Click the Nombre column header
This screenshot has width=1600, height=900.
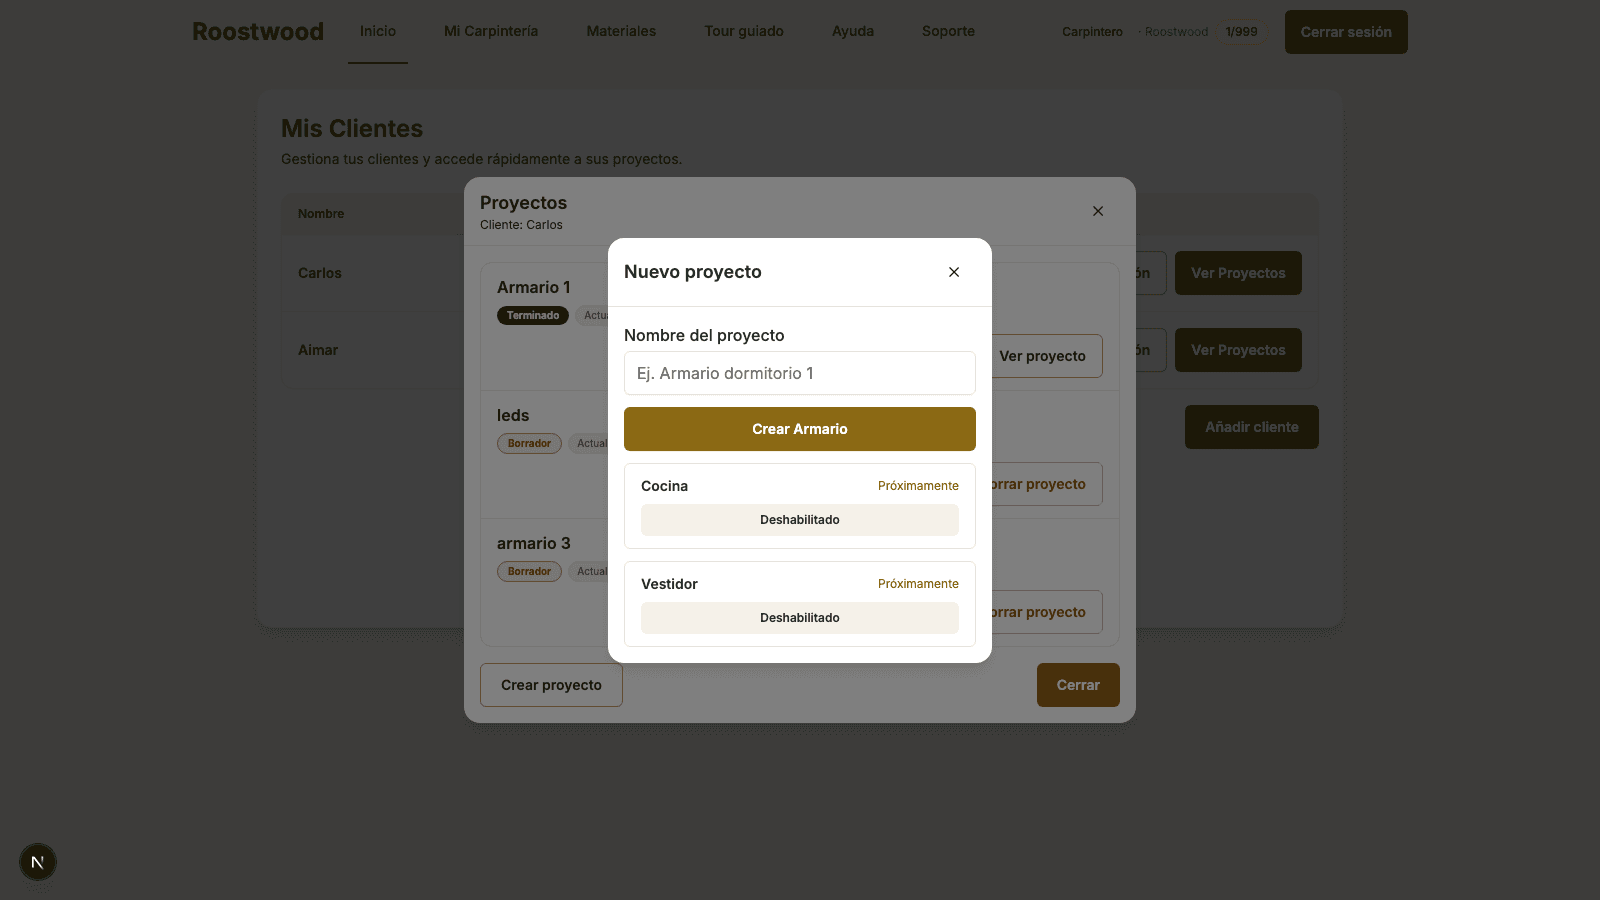point(321,214)
